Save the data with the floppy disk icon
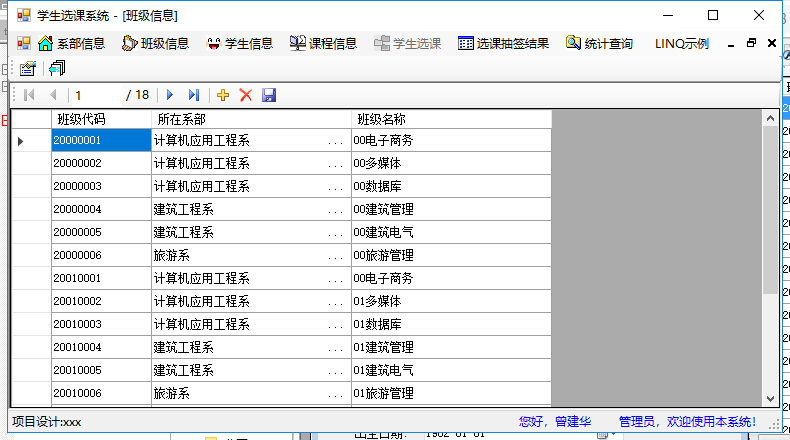Screen dimensions: 790x440 pyautogui.click(x=269, y=95)
